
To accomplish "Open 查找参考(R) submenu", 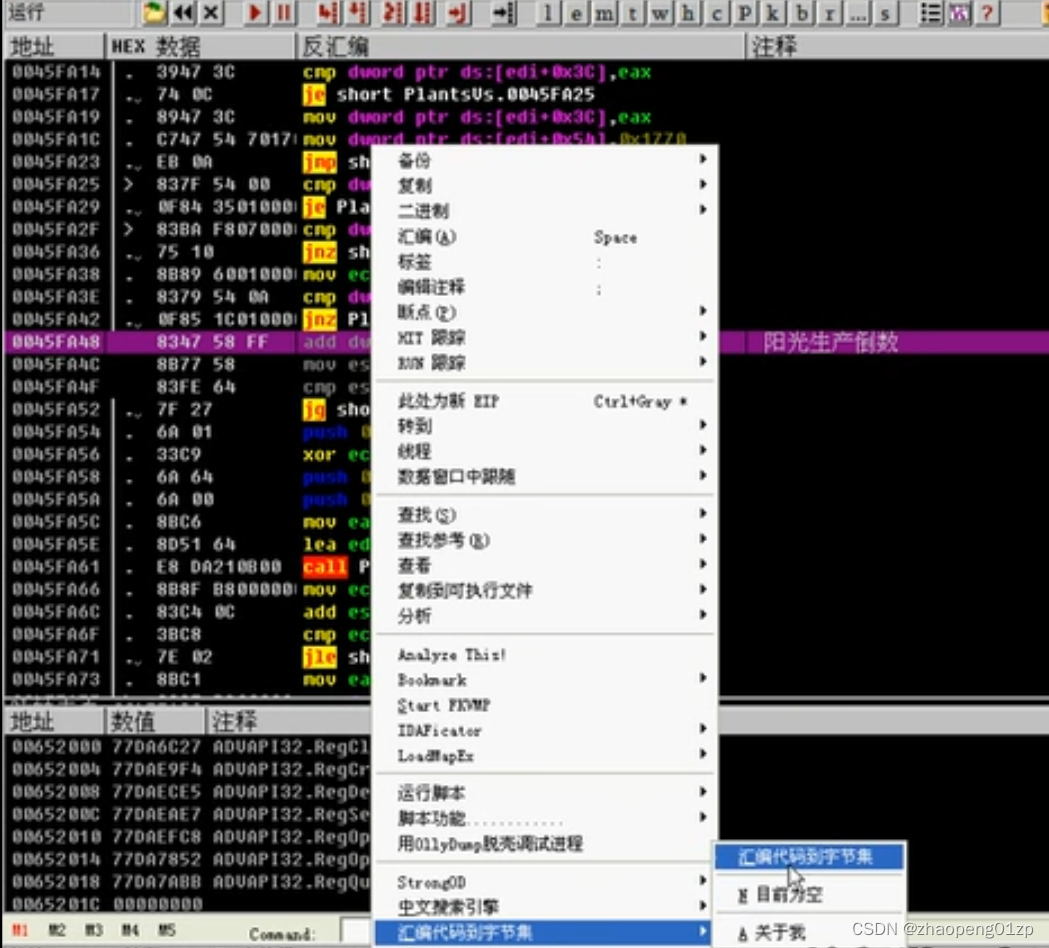I will coord(545,540).
